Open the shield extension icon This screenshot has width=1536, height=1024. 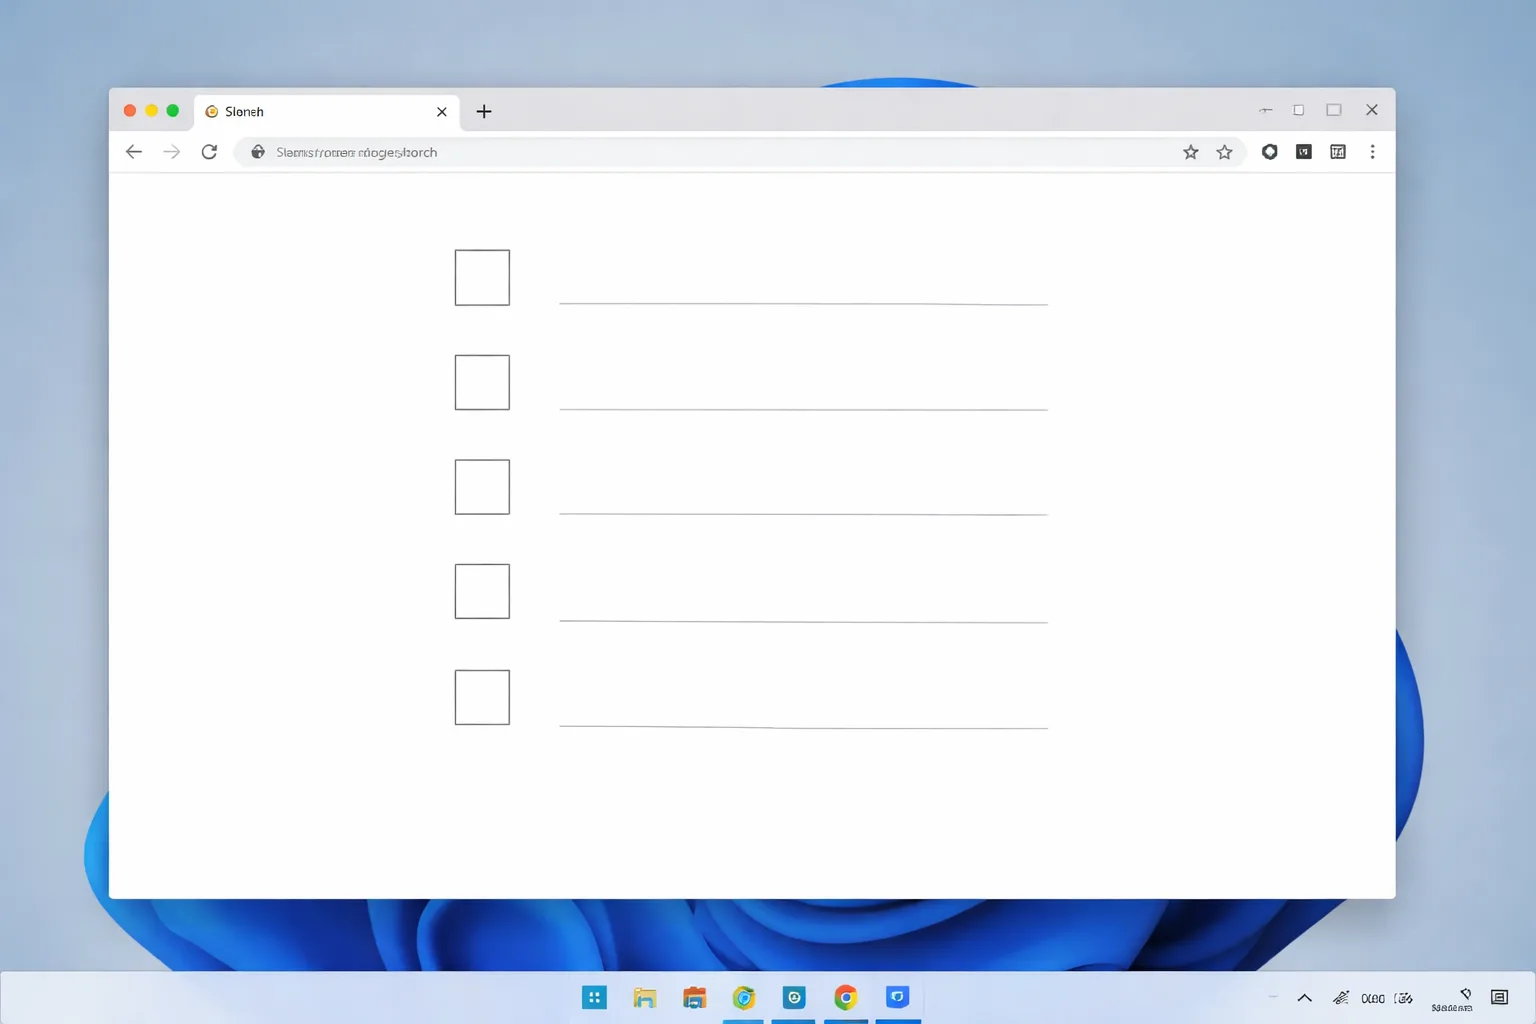(1269, 152)
